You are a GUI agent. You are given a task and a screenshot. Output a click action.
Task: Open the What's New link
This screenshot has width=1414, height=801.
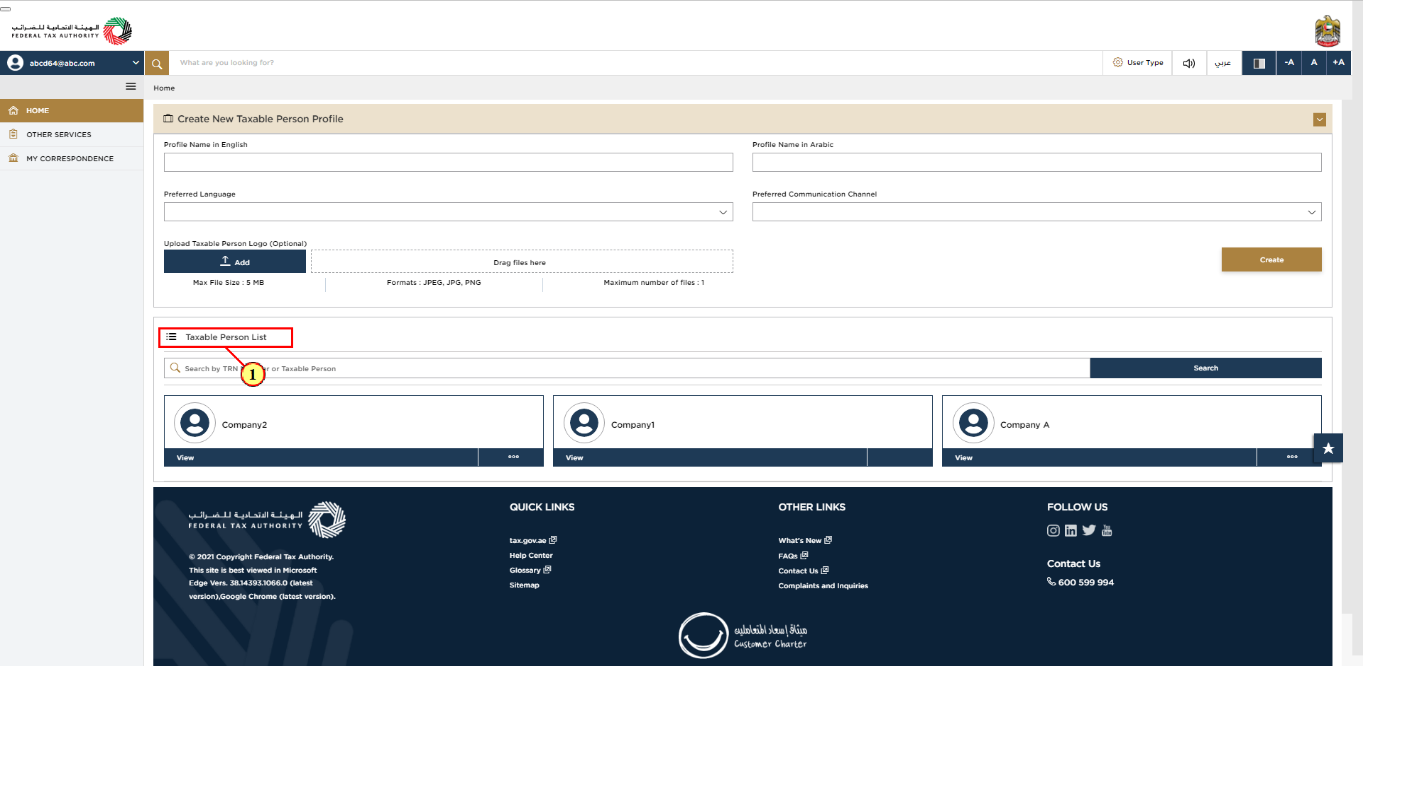[805, 540]
